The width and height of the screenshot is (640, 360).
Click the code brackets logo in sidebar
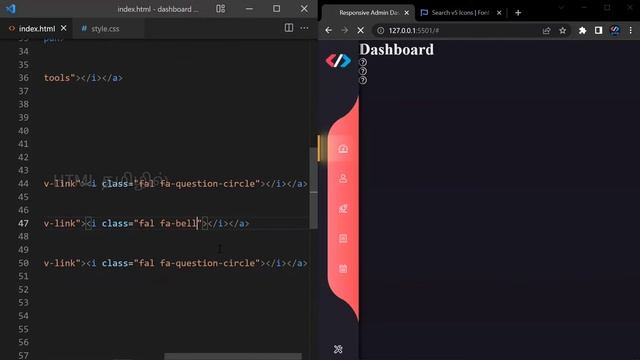coord(338,61)
